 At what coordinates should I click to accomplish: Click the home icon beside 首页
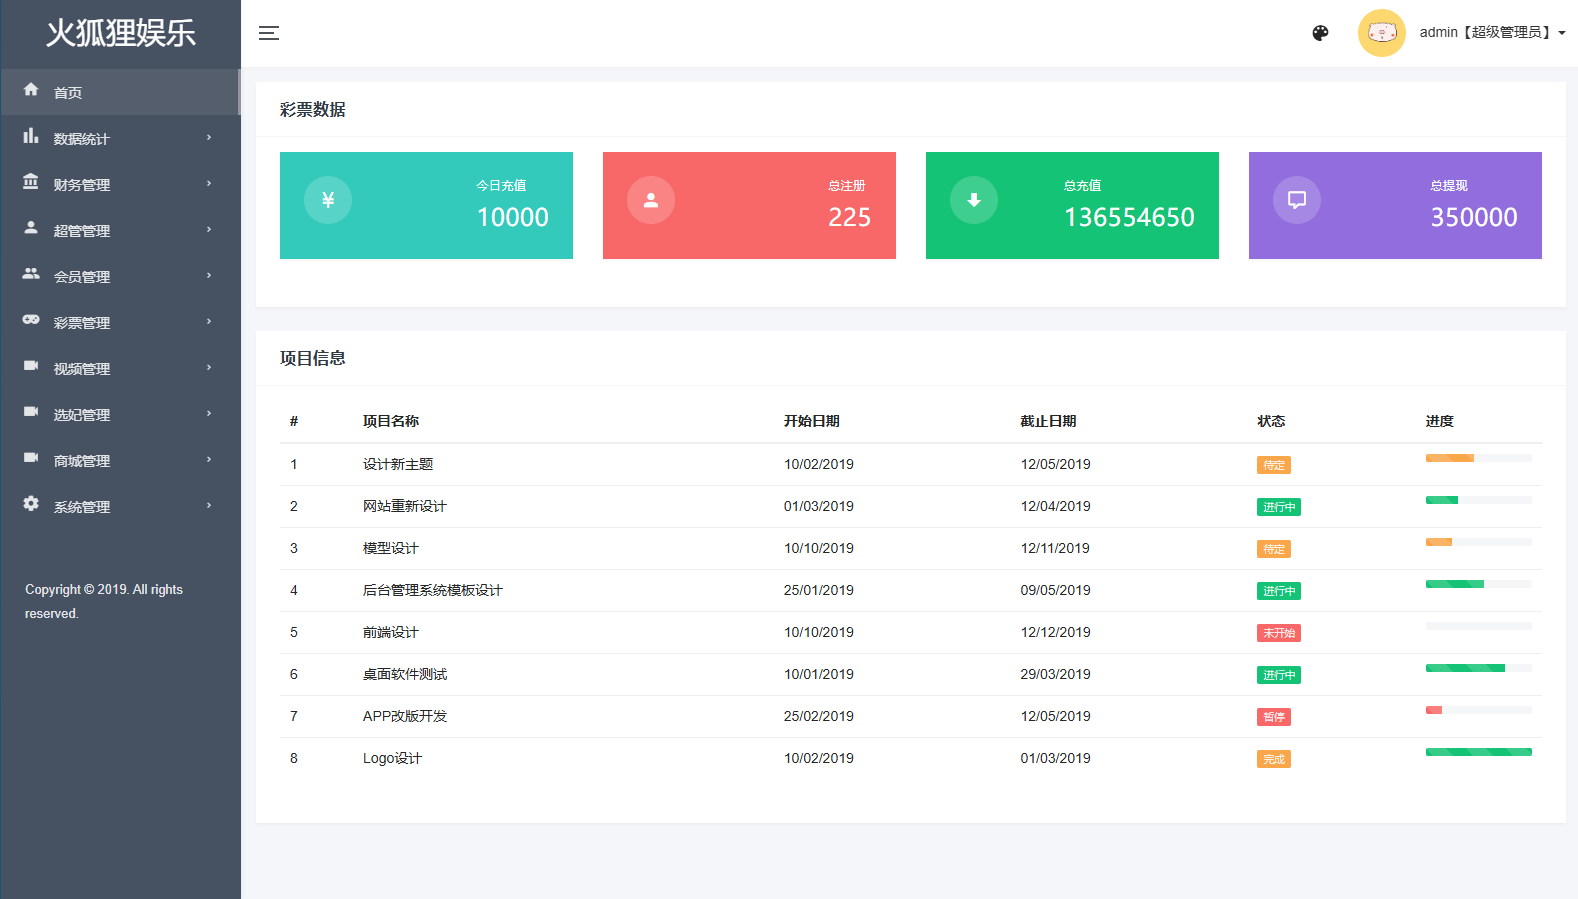tap(31, 90)
